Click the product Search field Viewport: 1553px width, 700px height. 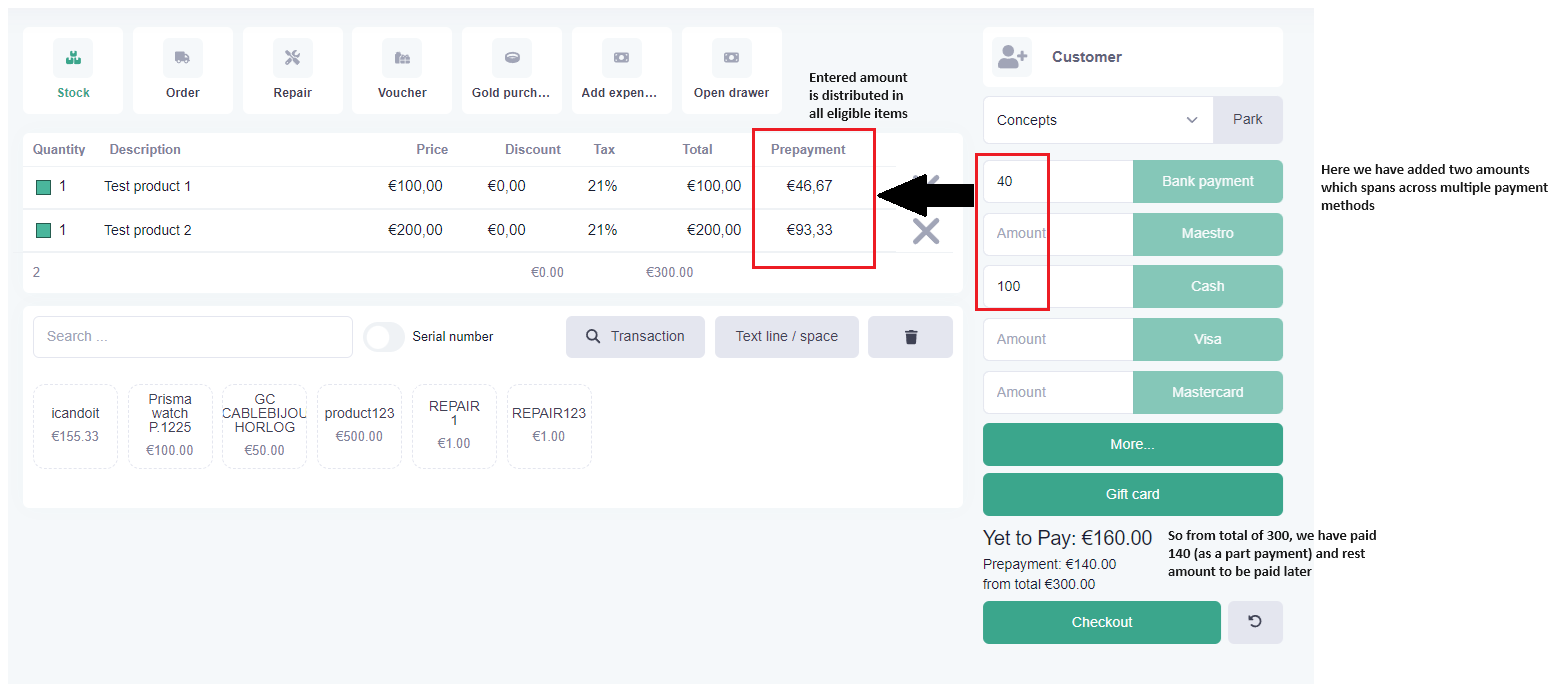tap(193, 337)
